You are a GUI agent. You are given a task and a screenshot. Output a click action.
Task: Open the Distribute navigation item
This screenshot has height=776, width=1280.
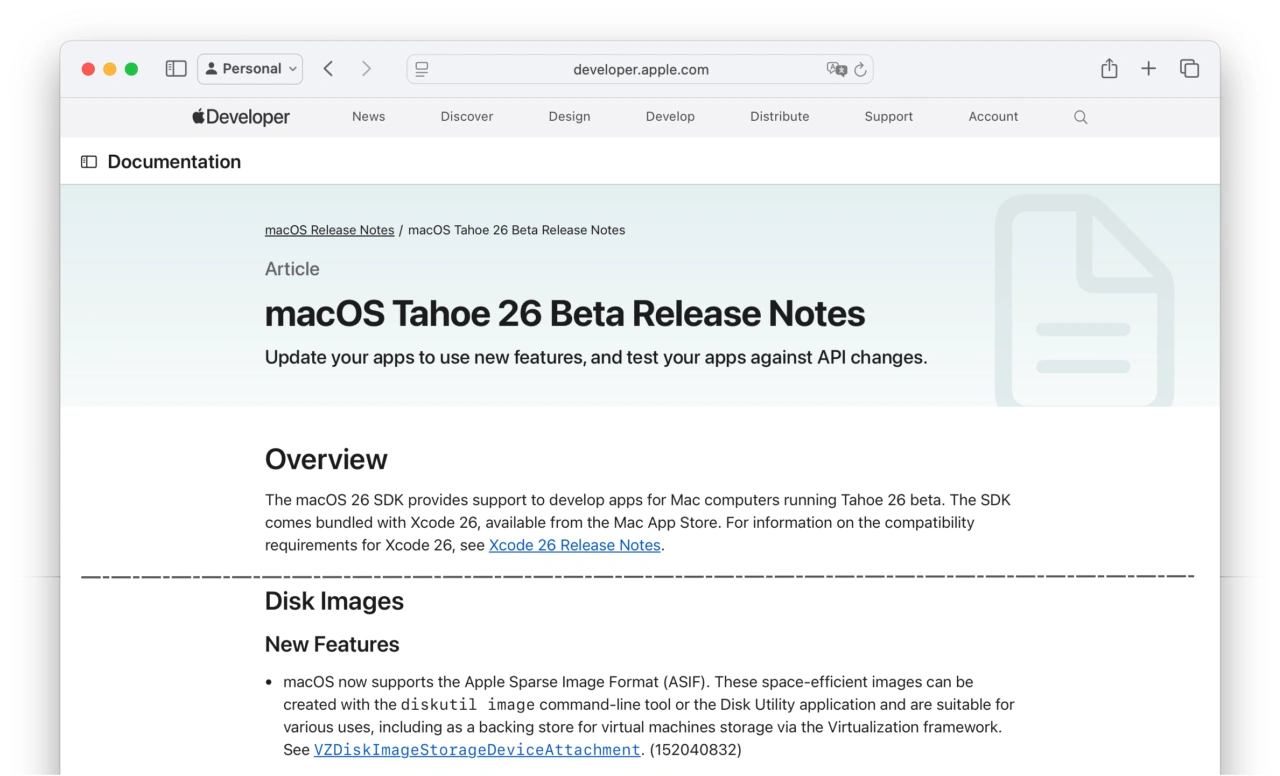[779, 117]
